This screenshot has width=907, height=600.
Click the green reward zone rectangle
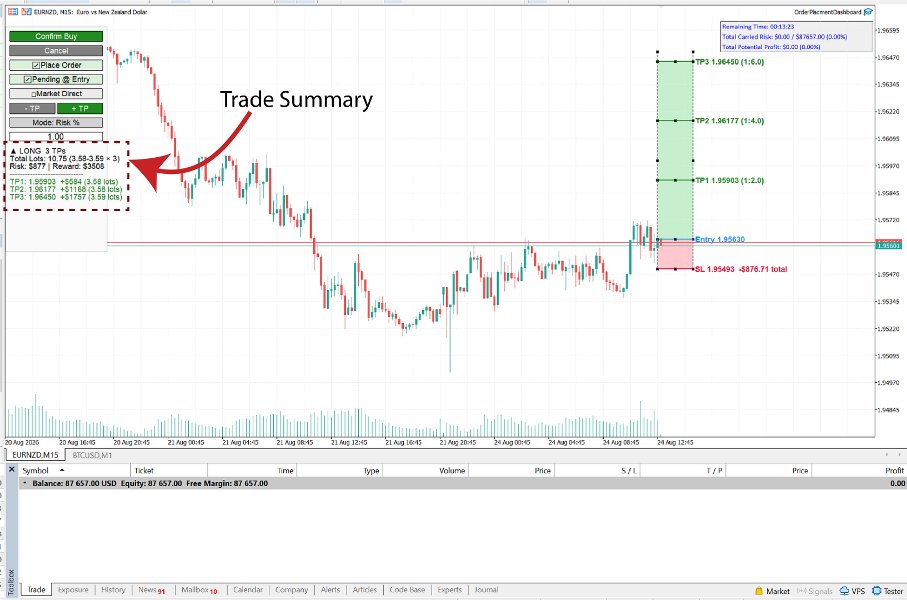click(x=675, y=150)
